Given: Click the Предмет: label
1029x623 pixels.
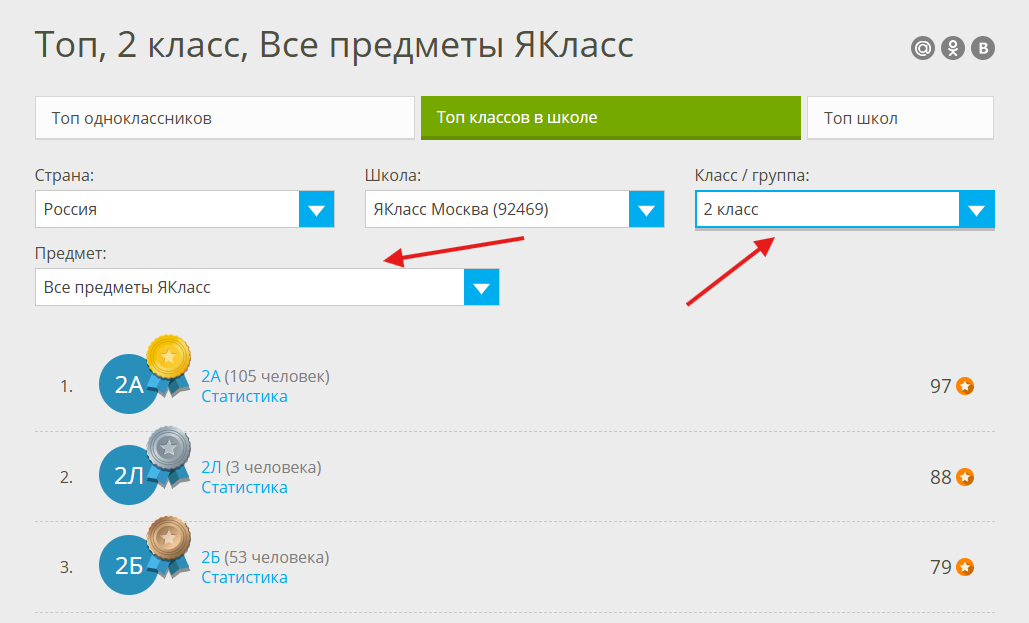Looking at the screenshot, I should coord(70,253).
